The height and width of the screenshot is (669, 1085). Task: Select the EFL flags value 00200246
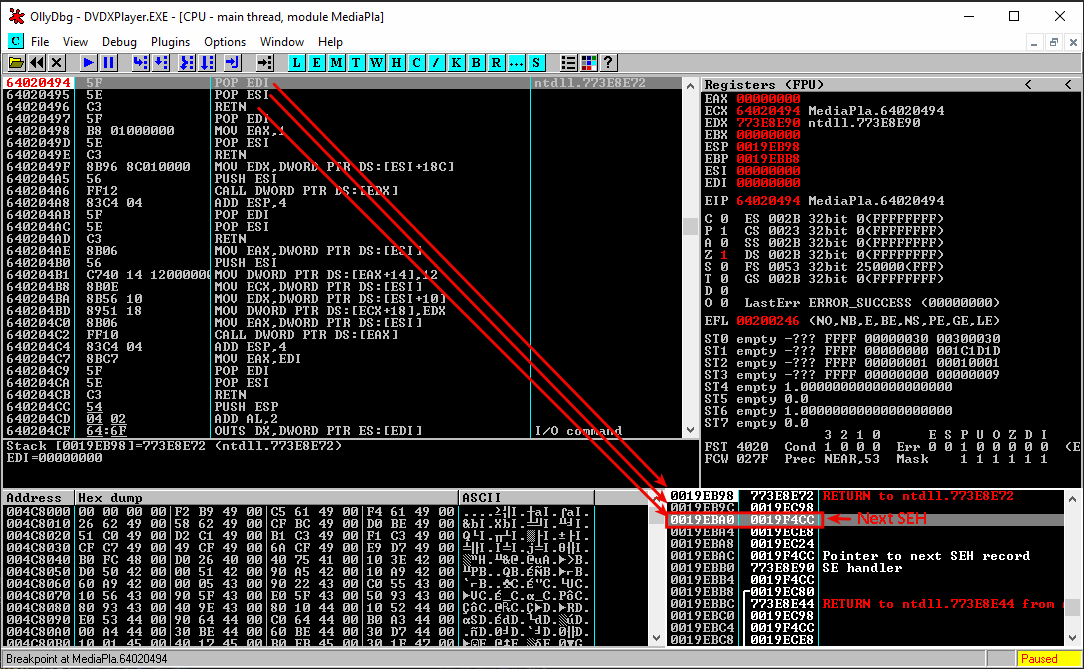point(768,321)
